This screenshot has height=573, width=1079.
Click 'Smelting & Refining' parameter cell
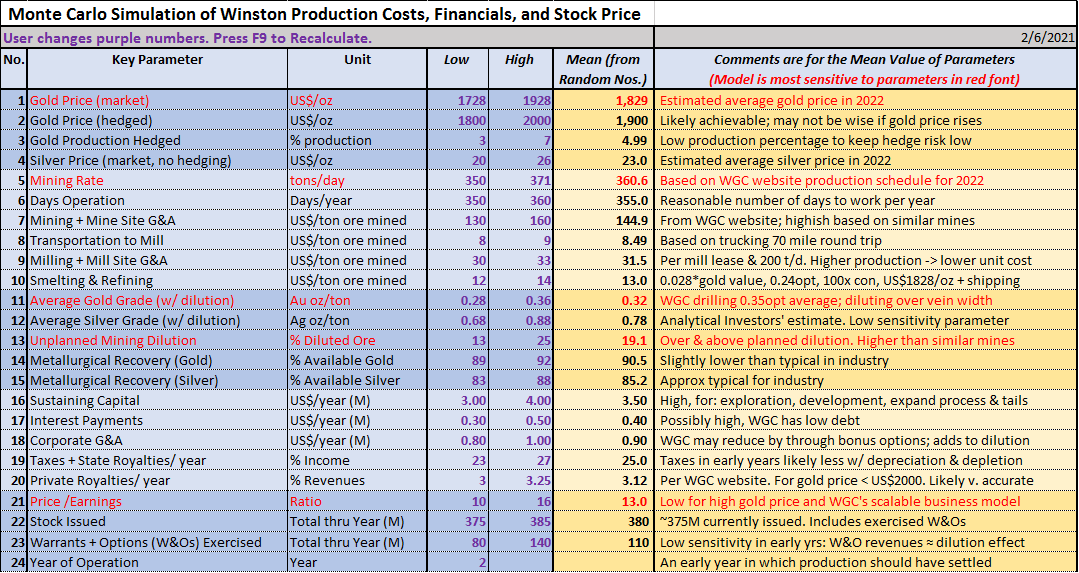pos(157,280)
